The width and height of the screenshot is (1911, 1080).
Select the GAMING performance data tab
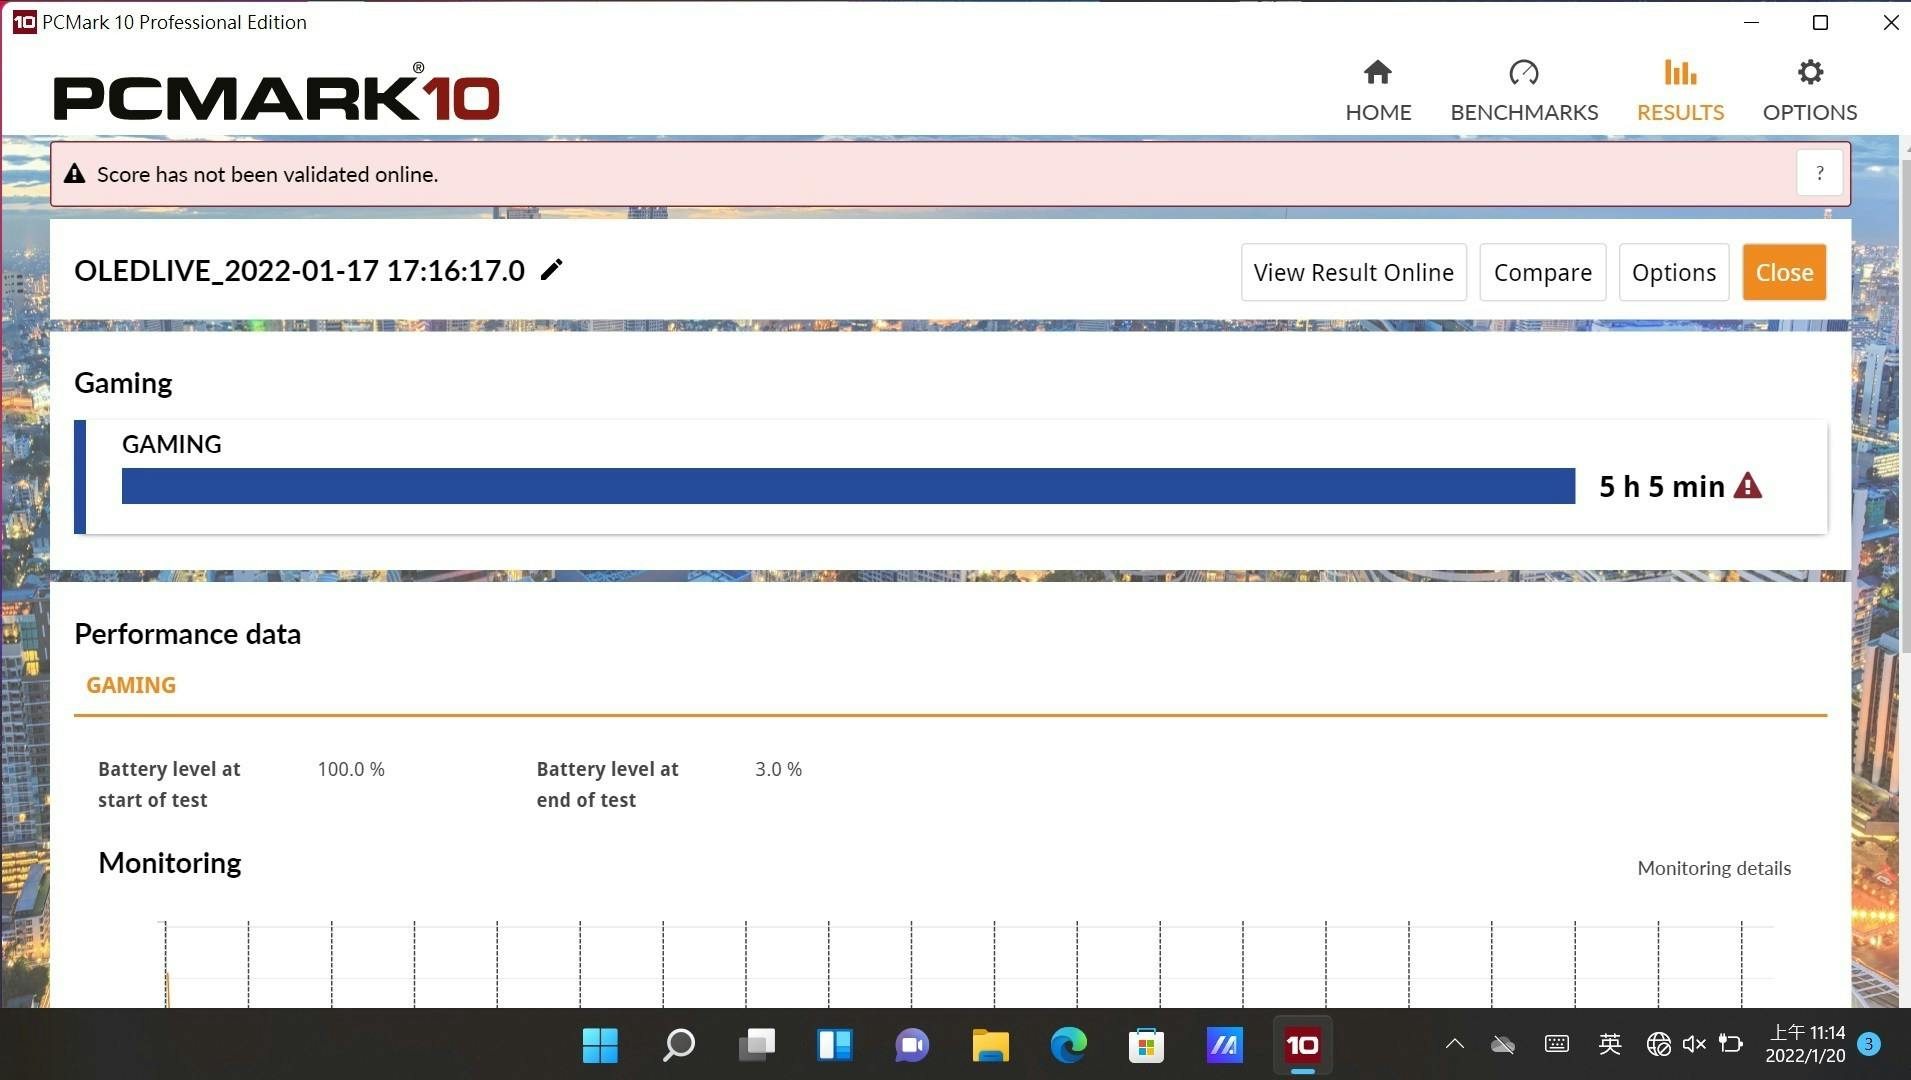pos(131,685)
